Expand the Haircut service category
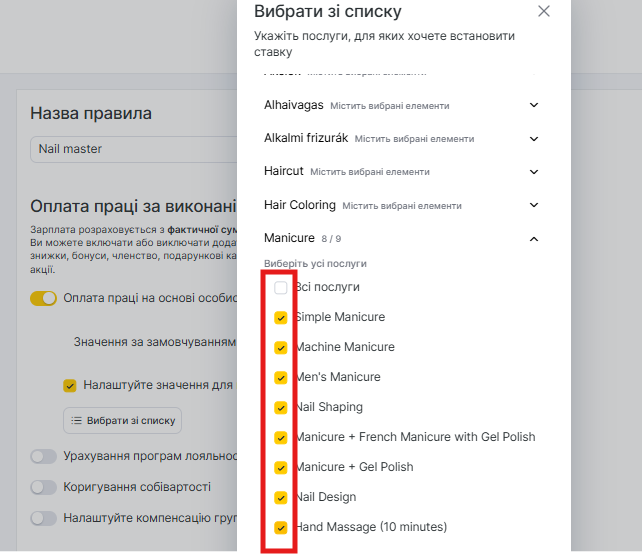 (533, 172)
